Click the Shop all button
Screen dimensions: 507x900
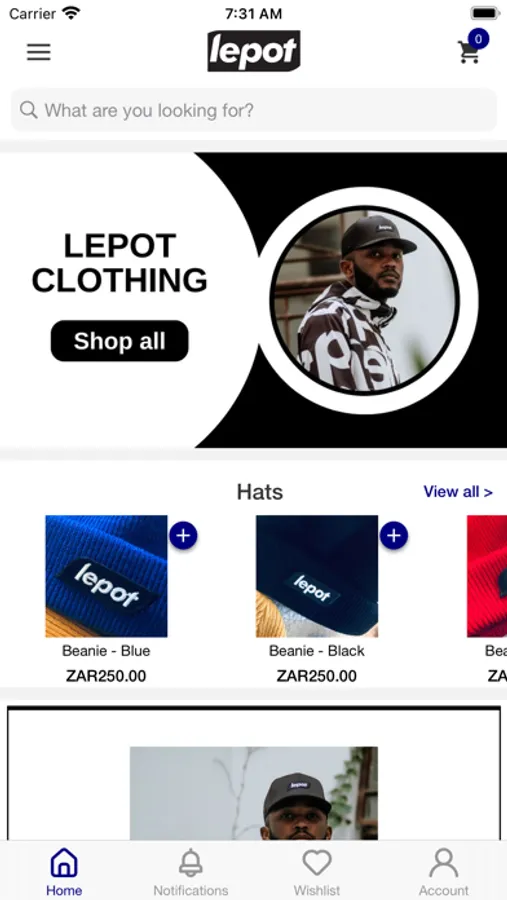[x=119, y=341]
